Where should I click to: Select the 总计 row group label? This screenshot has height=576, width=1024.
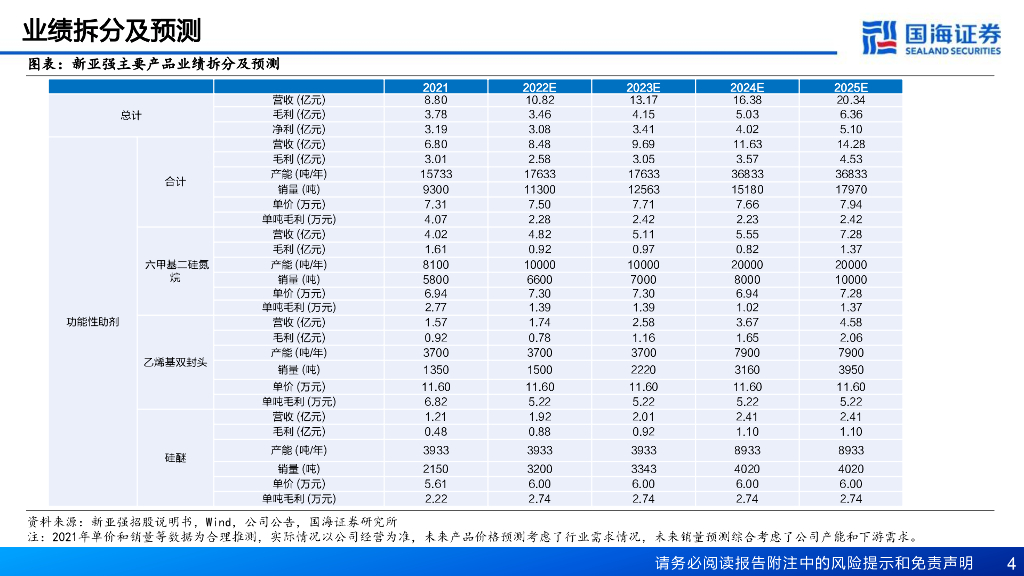(x=131, y=116)
